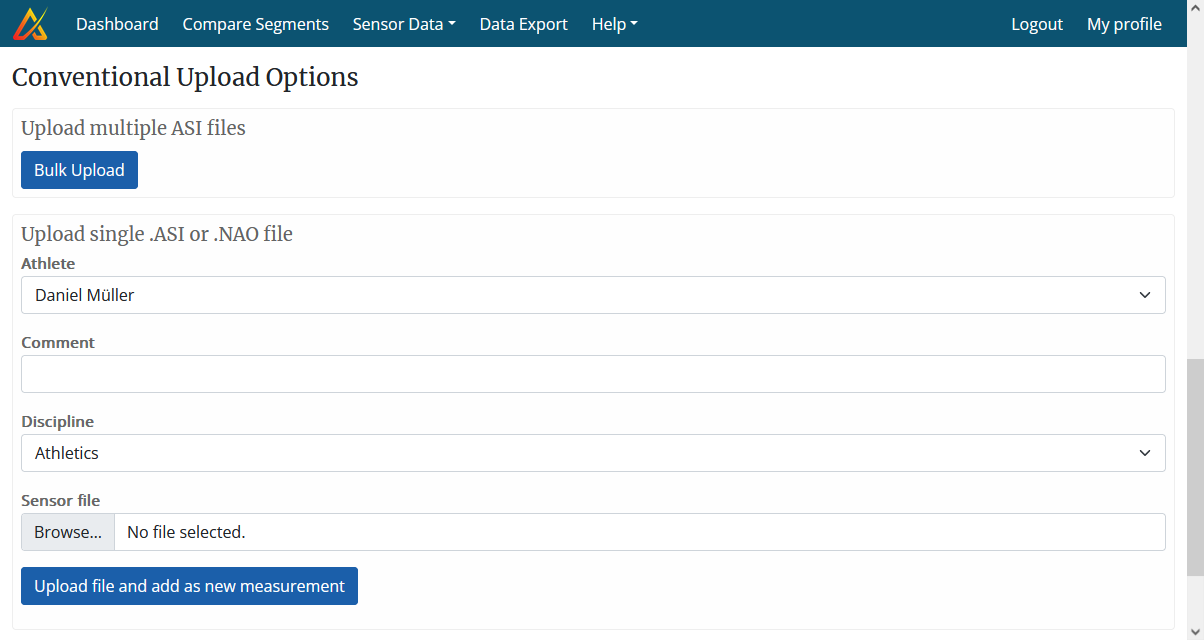Open the Compare Segments page
Image resolution: width=1204 pixels, height=640 pixels.
[x=255, y=23]
